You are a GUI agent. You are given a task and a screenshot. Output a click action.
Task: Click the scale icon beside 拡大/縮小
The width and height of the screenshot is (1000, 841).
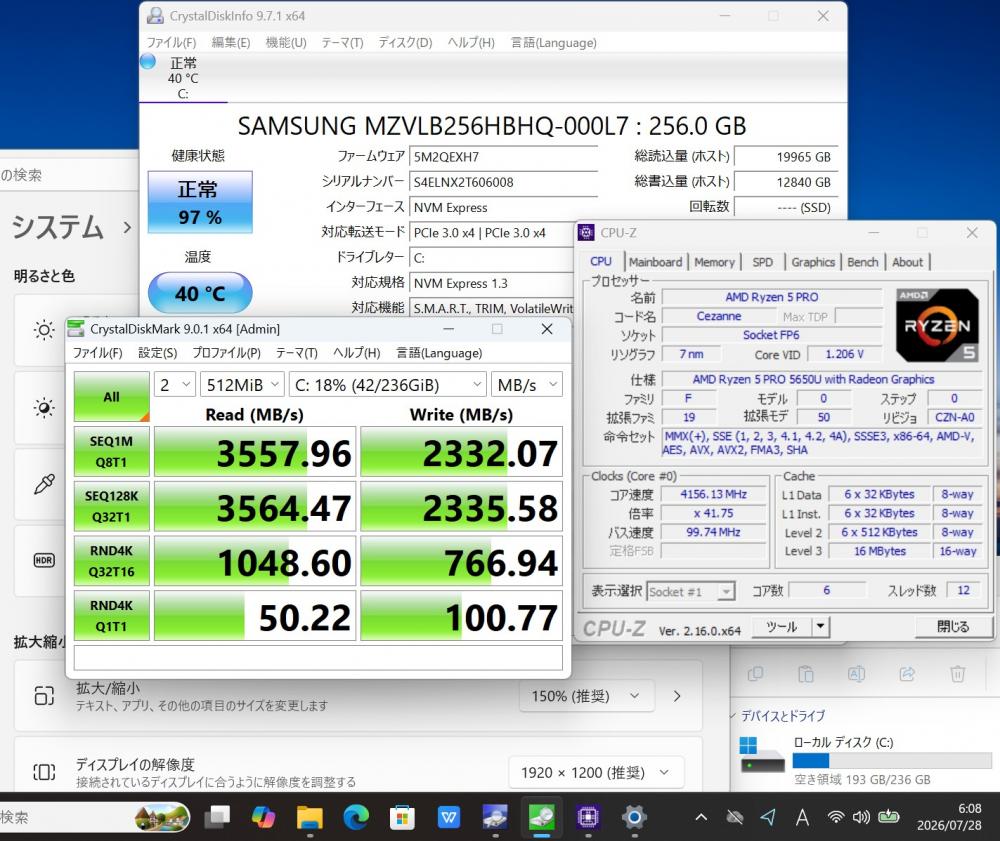[x=44, y=695]
